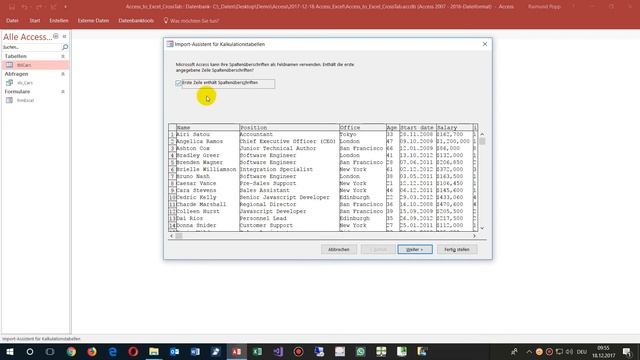The height and width of the screenshot is (360, 640).
Task: Collapse the Formulare group
Action: coord(63,91)
